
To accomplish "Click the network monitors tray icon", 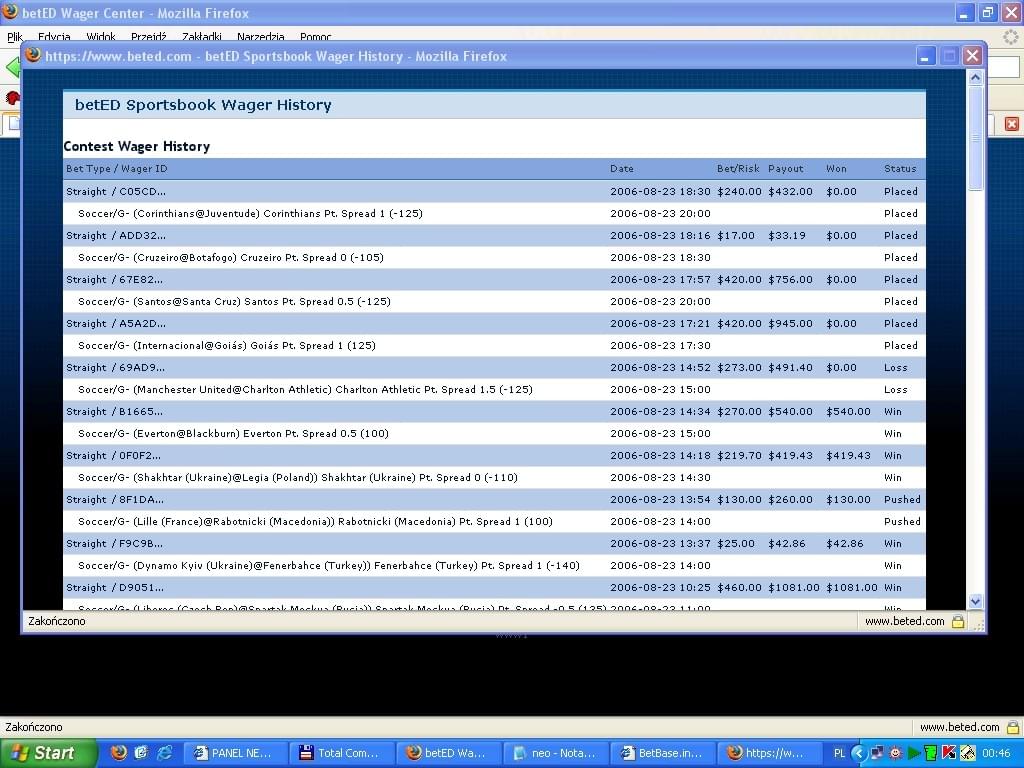I will pos(877,753).
